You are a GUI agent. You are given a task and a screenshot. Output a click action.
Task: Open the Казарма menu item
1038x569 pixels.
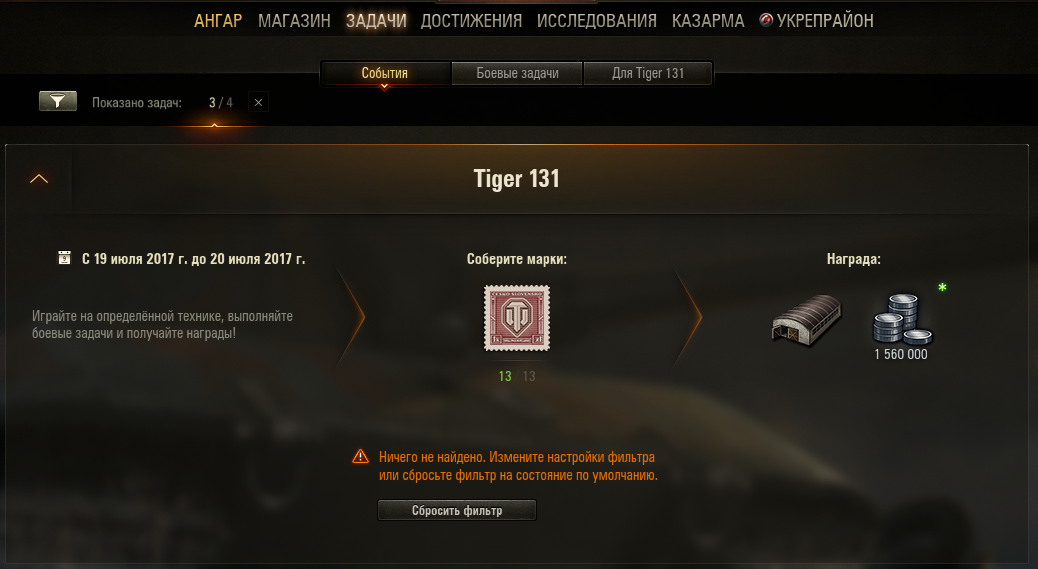tap(708, 21)
